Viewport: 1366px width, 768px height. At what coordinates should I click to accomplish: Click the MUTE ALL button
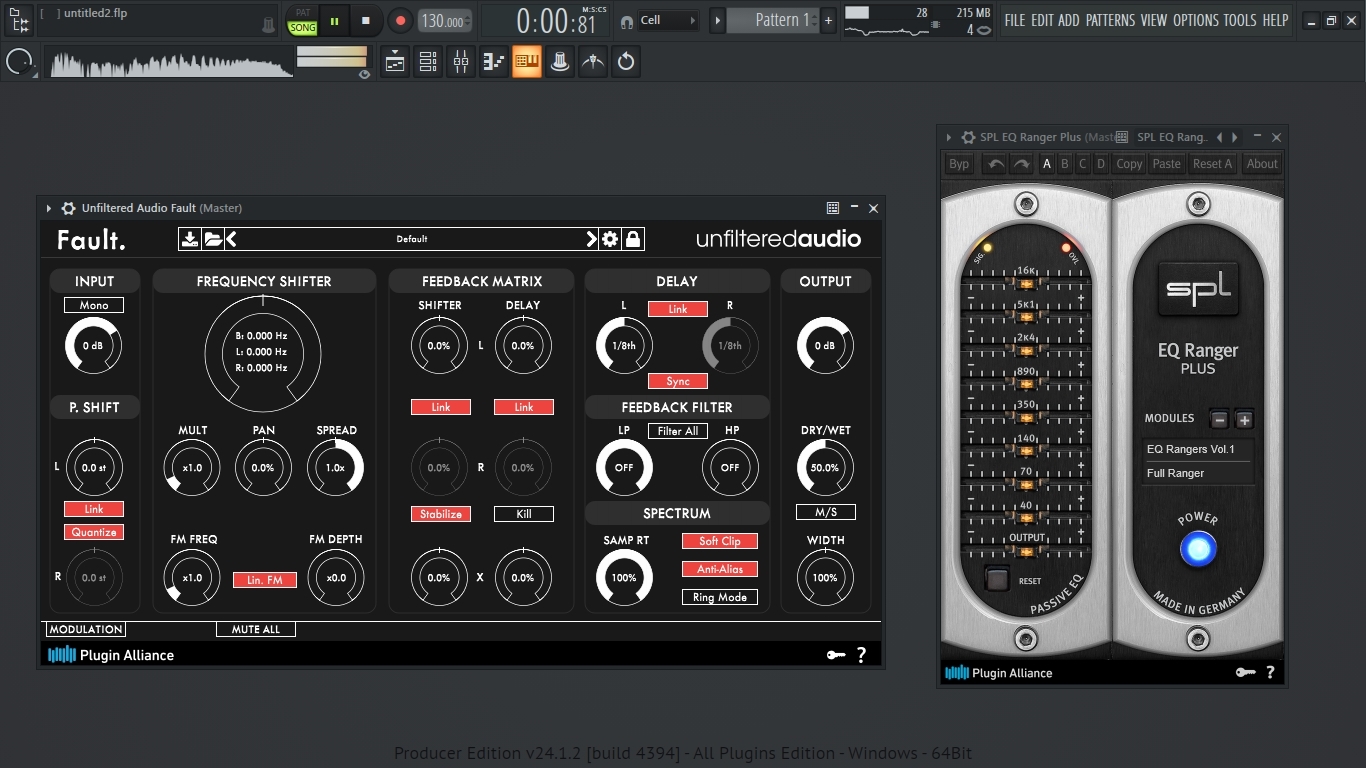[256, 629]
